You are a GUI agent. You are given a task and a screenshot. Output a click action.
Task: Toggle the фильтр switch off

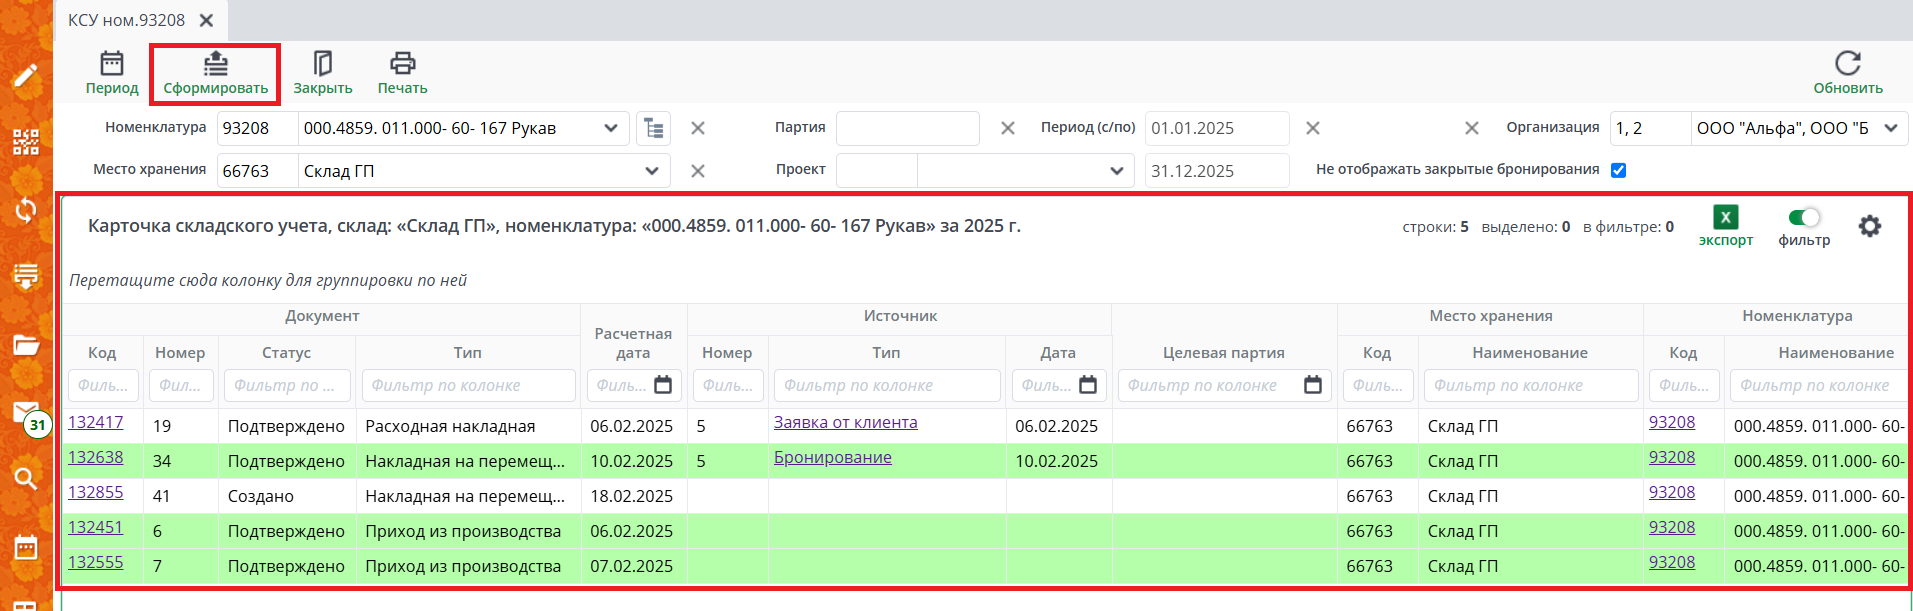(1804, 217)
